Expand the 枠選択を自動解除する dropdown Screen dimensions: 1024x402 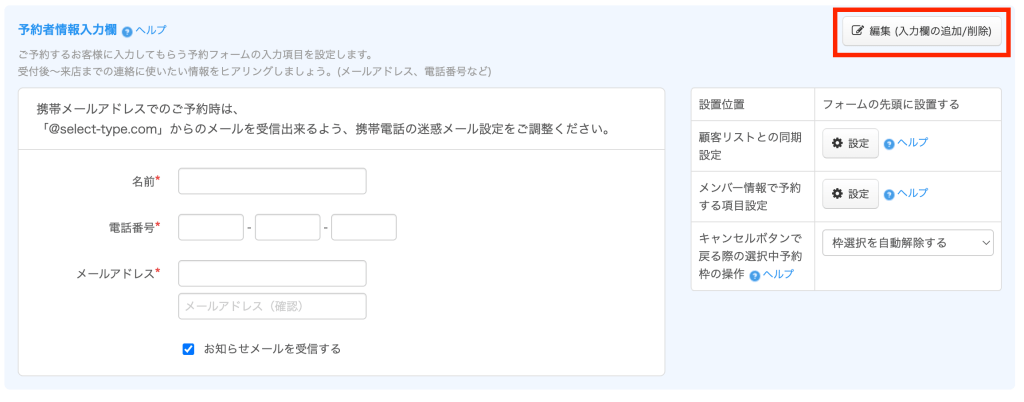907,242
